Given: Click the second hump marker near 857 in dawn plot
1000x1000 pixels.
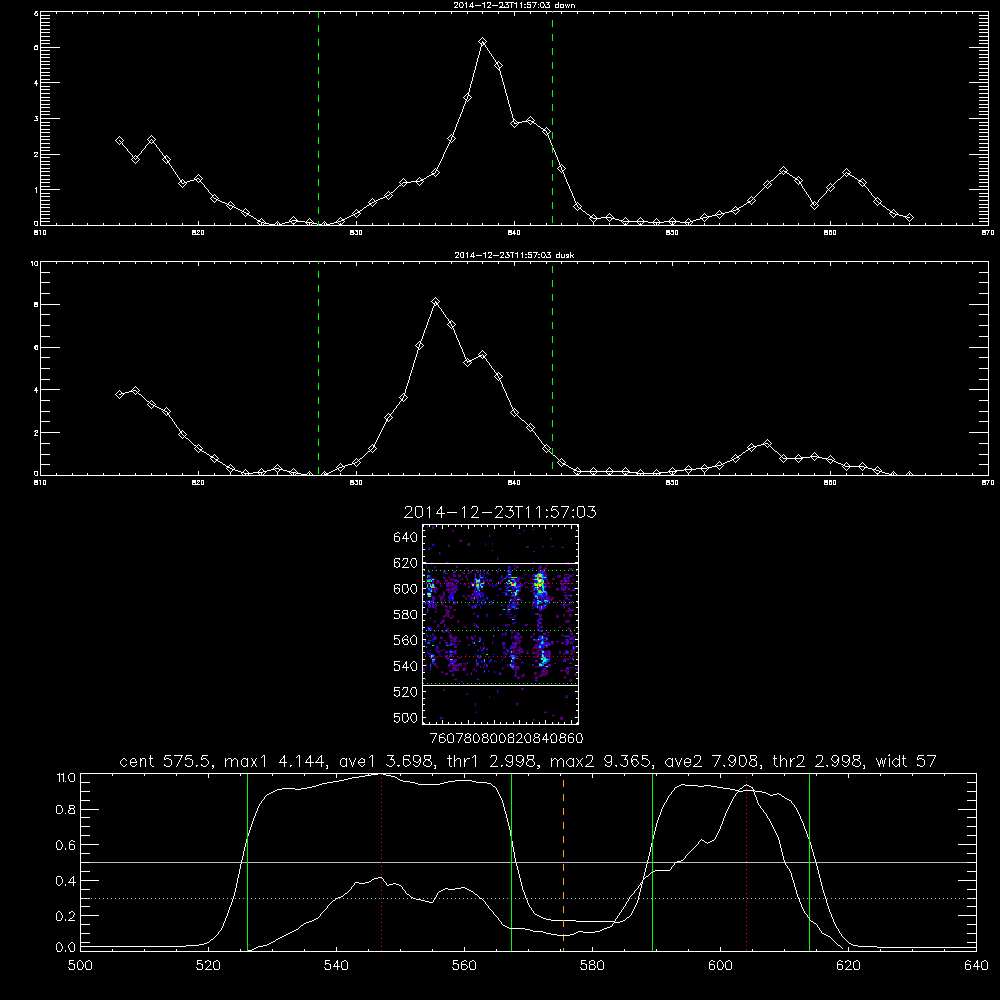Looking at the screenshot, I should click(784, 171).
